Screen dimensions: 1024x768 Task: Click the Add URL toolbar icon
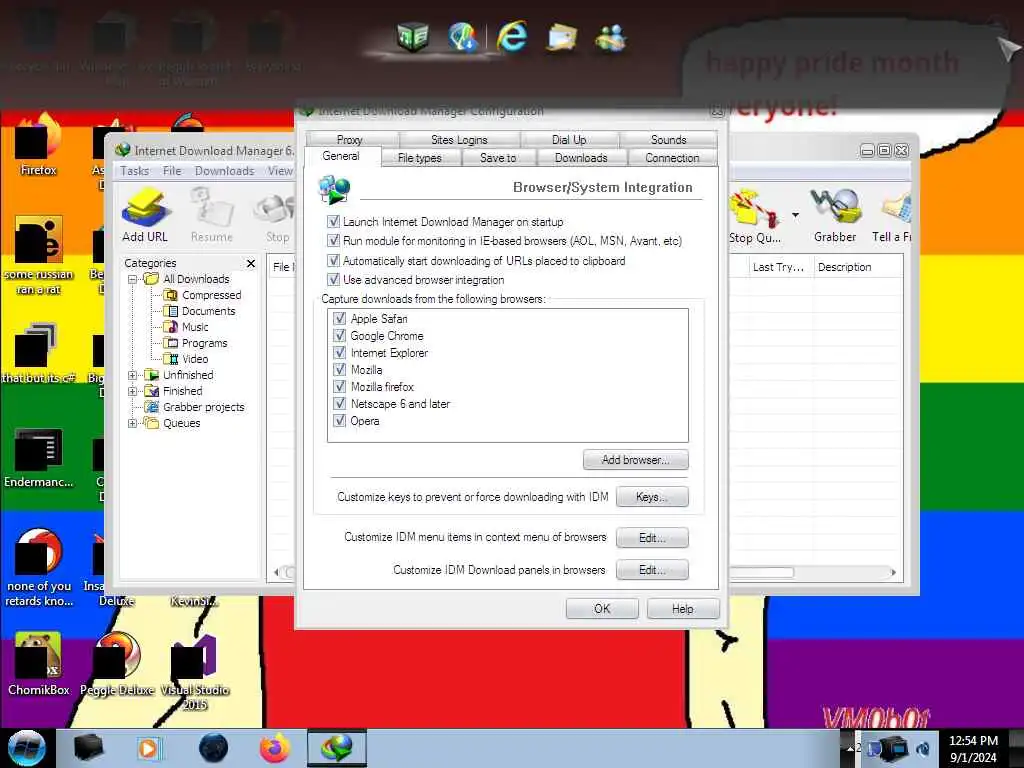(145, 215)
